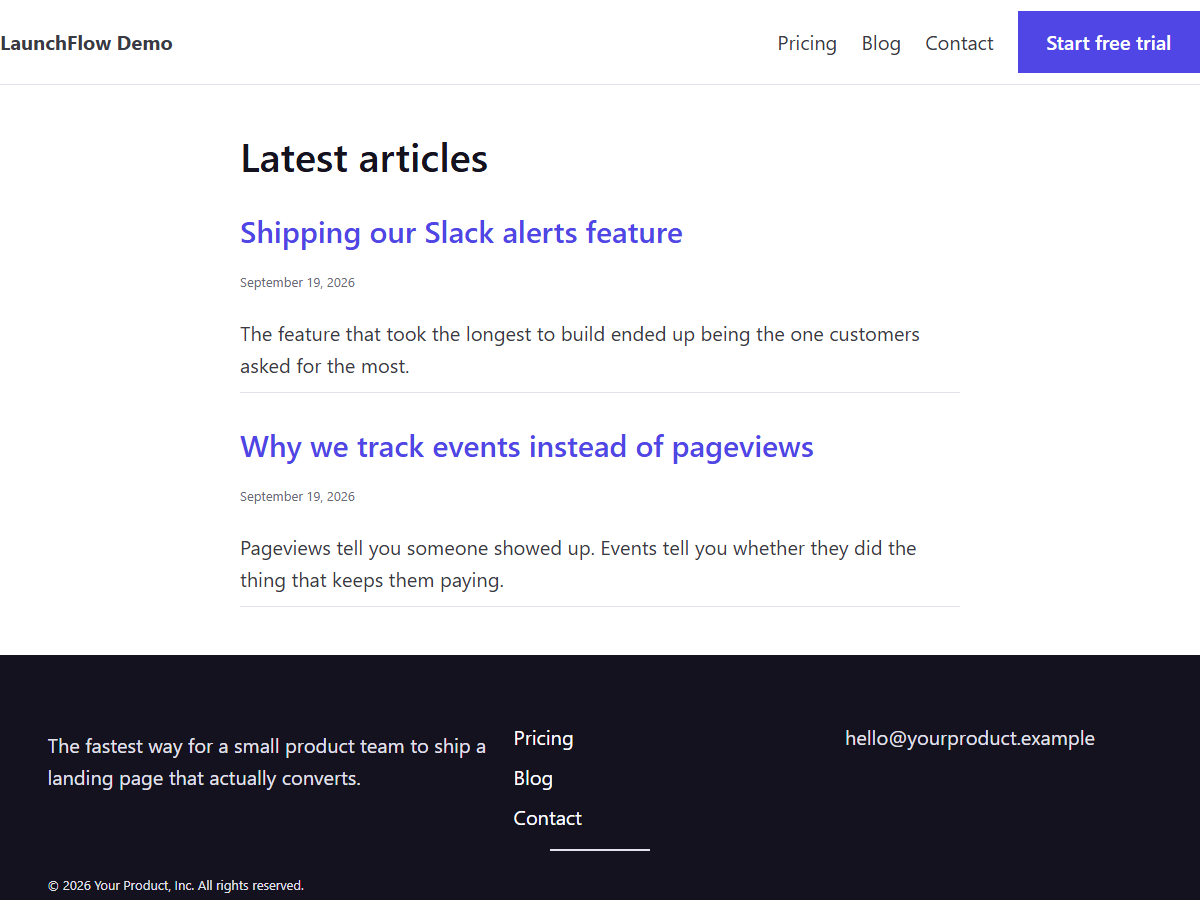Click the excerpt starting Pageviews tell you someone

(x=578, y=564)
